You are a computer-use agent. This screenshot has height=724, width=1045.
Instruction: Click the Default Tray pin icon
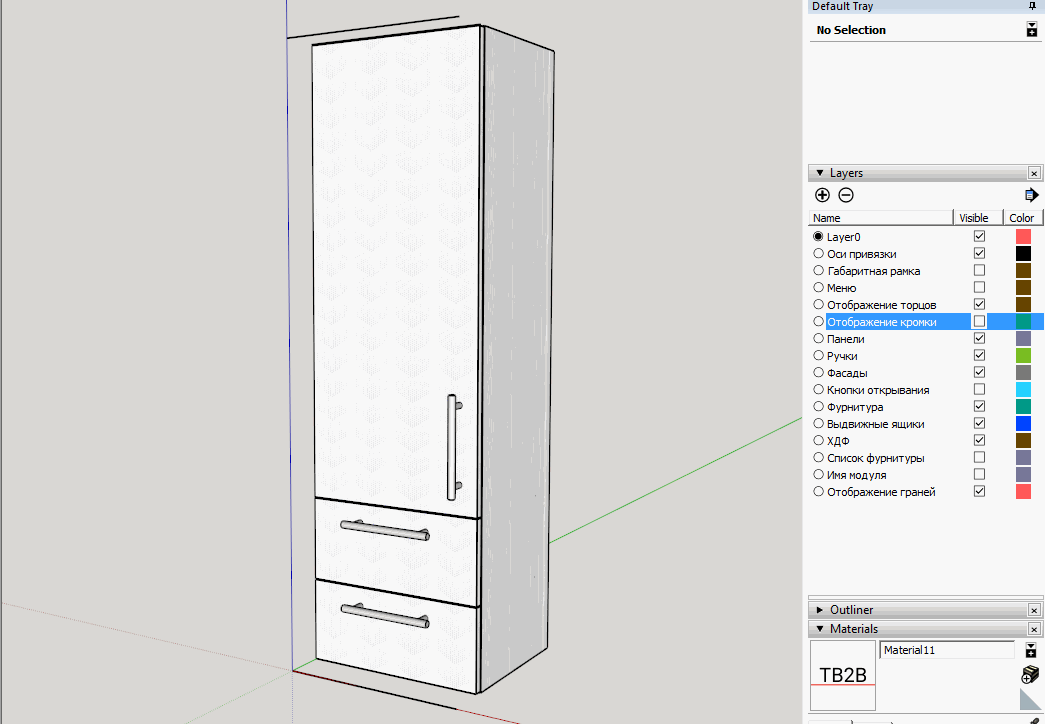[1032, 6]
